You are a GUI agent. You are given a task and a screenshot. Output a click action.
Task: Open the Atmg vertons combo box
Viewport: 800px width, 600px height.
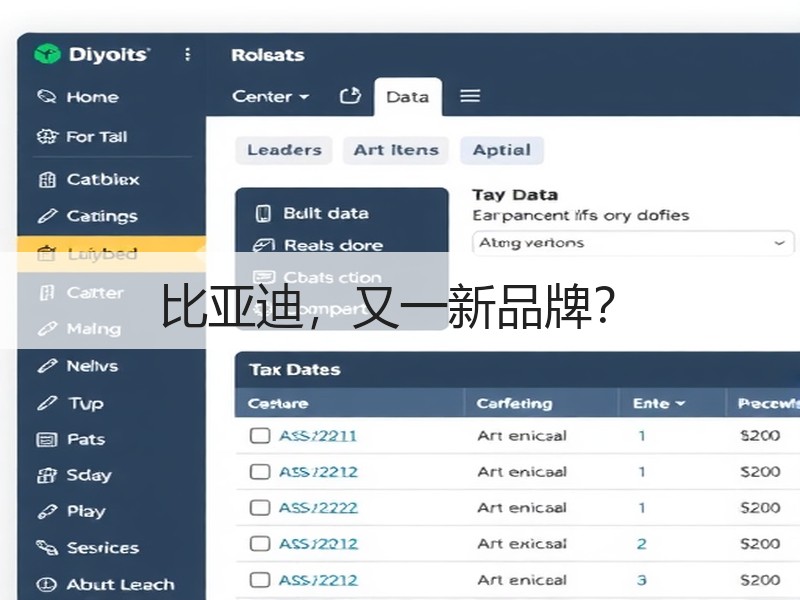633,243
